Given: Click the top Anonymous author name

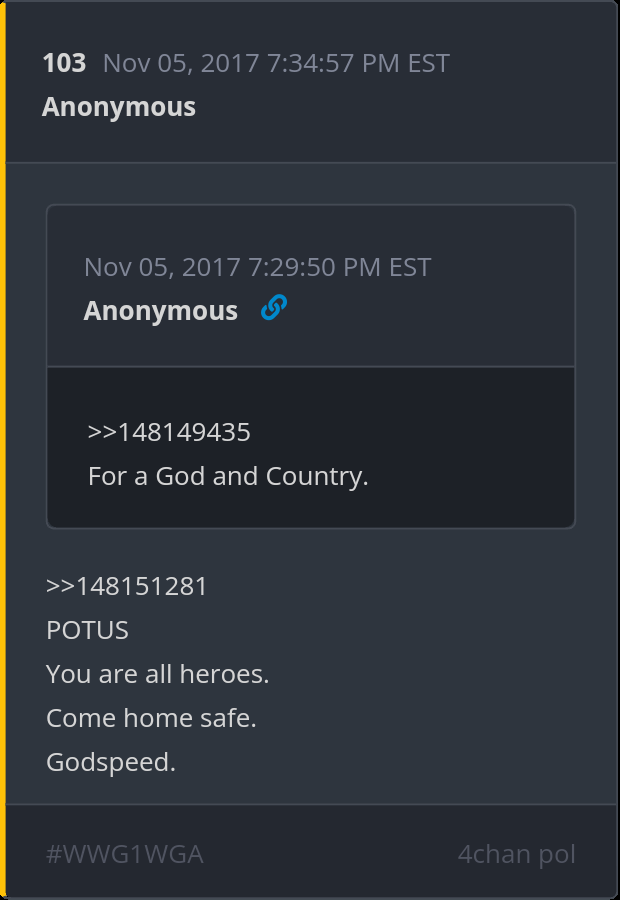Looking at the screenshot, I should [x=119, y=107].
